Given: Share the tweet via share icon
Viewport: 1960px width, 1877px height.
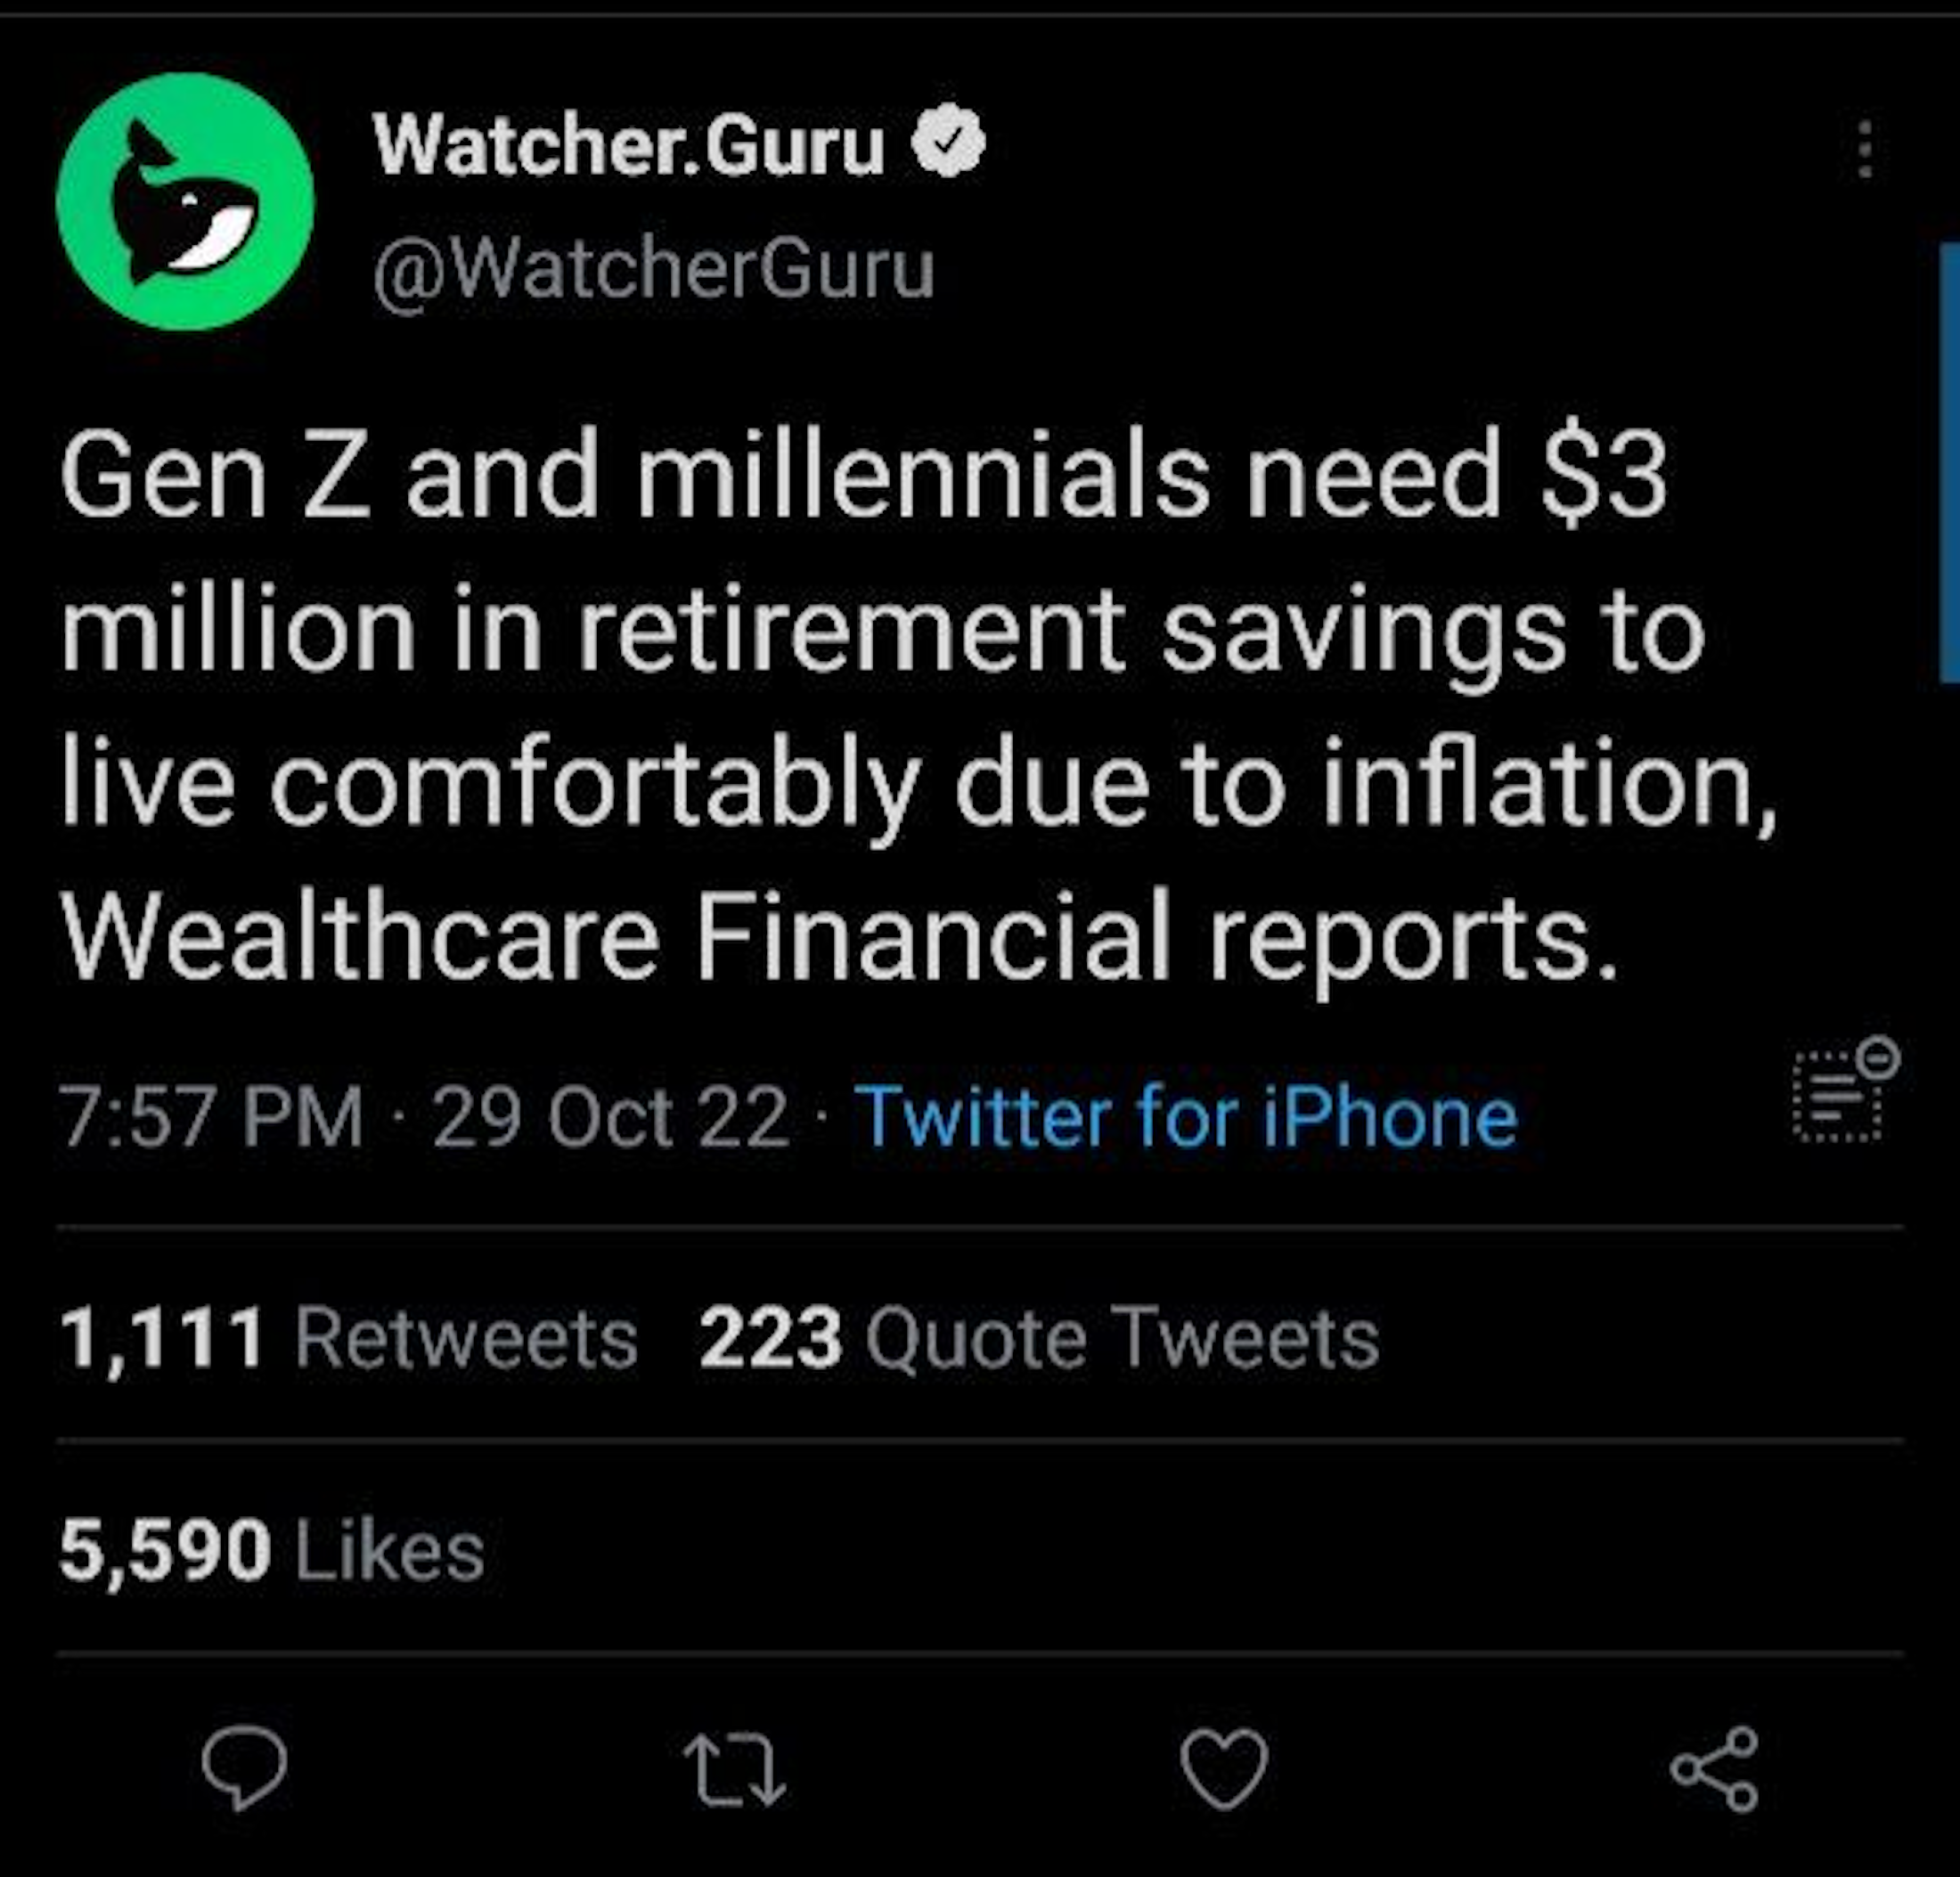Looking at the screenshot, I should pyautogui.click(x=1714, y=1768).
